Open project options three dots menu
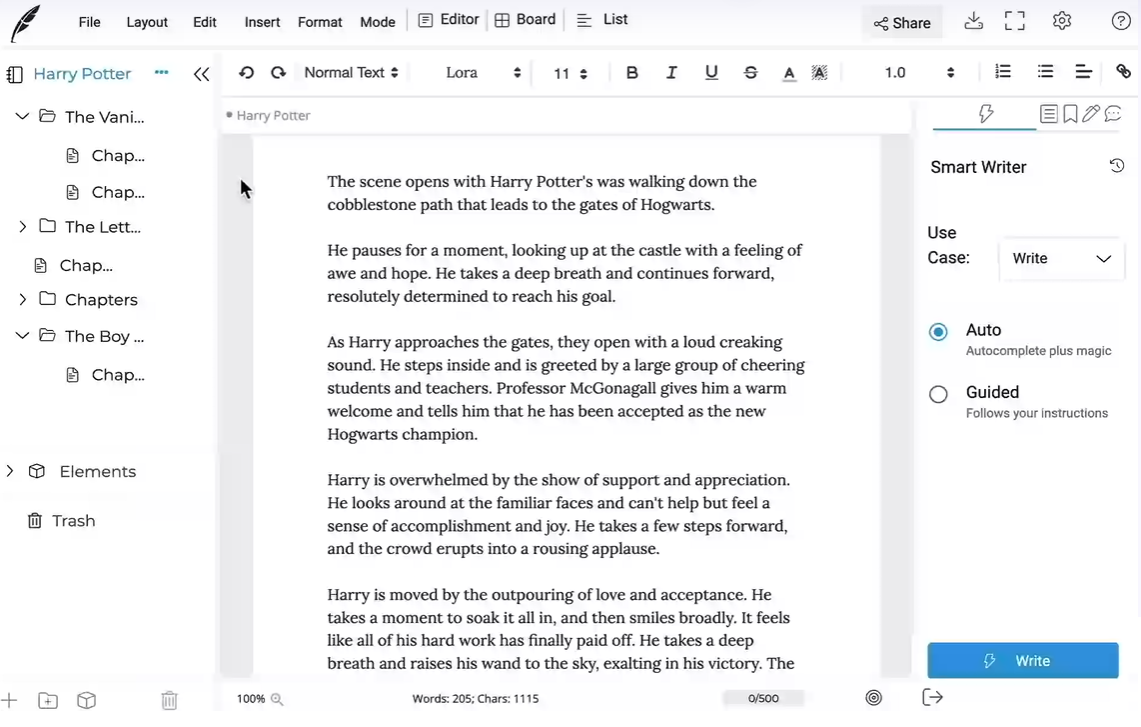1141x727 pixels. (x=162, y=72)
